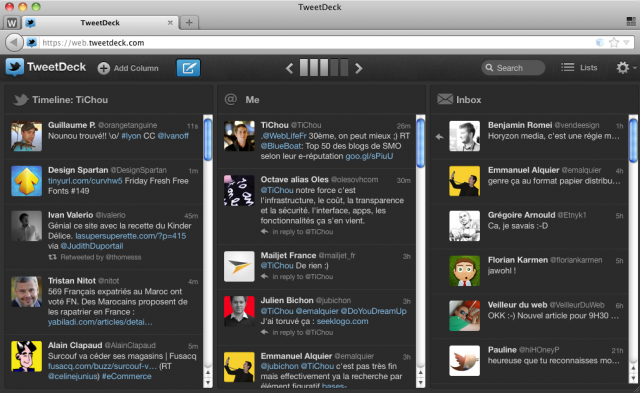Close the TweetDeck browser tab
Viewport: 640px width, 393px height.
pos(170,23)
